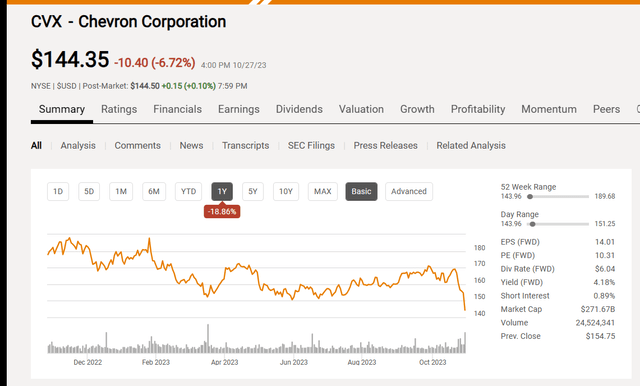View SEC Filings
Image resolution: width=640 pixels, height=386 pixels.
(x=311, y=146)
